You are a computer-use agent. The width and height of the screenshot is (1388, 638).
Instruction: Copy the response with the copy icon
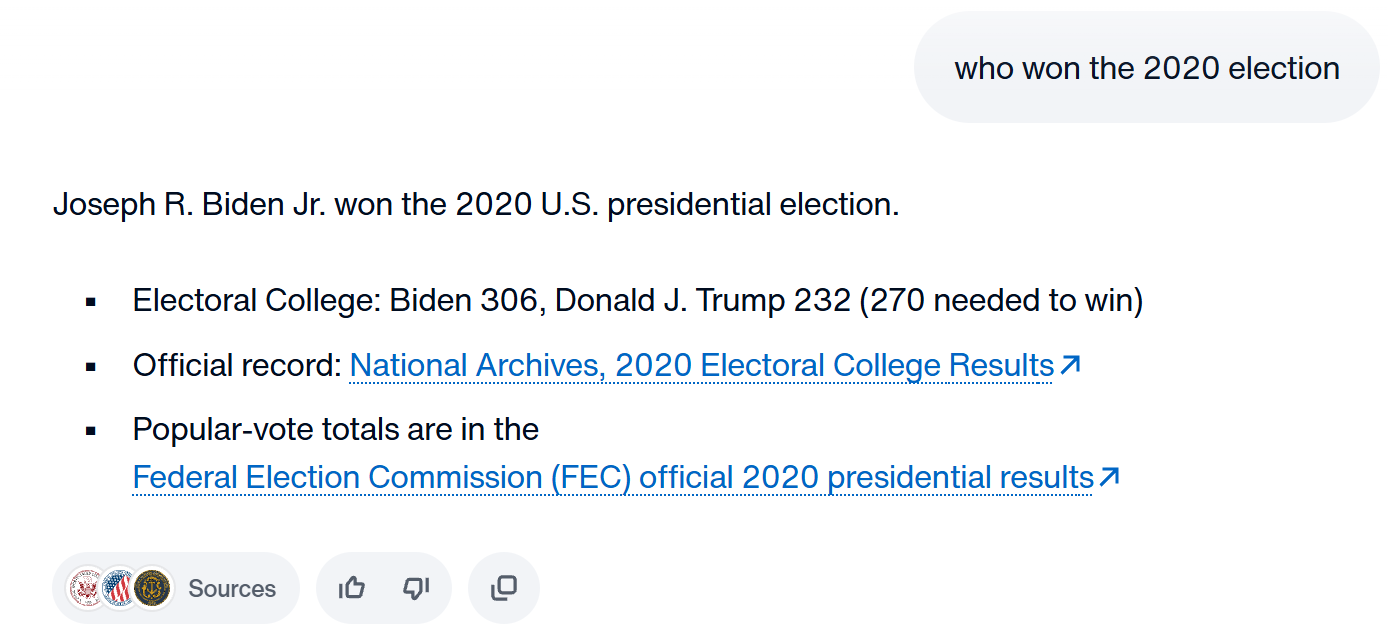[504, 588]
